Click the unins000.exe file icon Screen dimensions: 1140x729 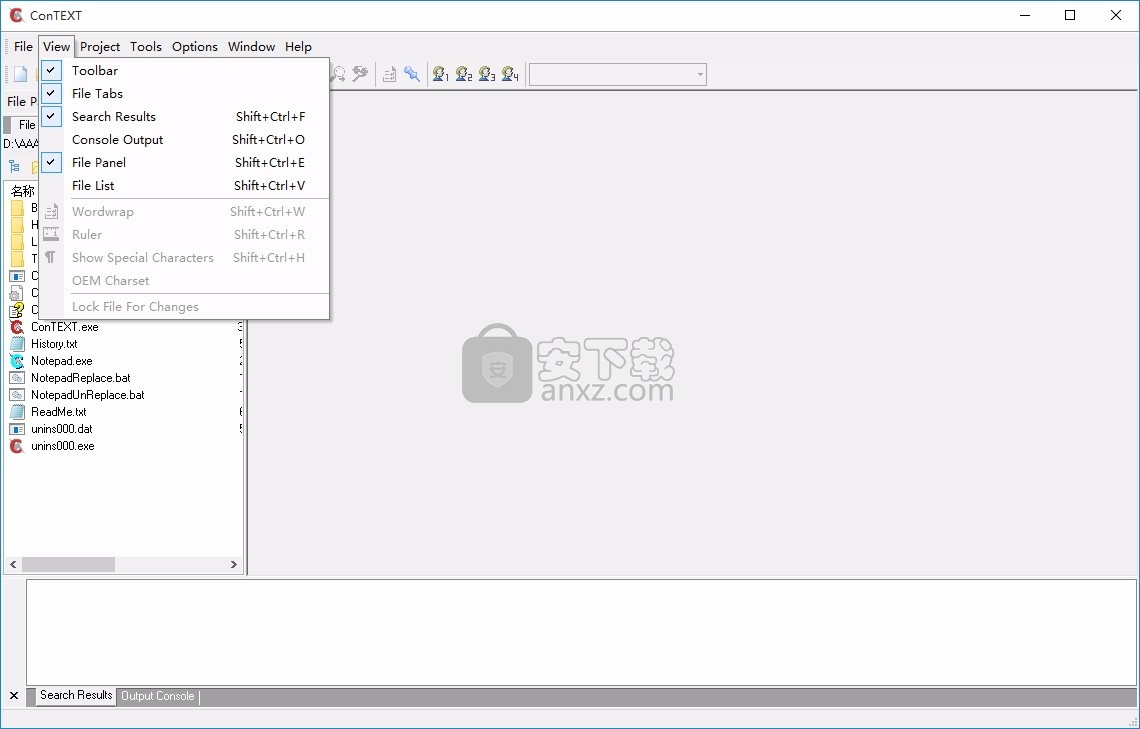tap(17, 446)
